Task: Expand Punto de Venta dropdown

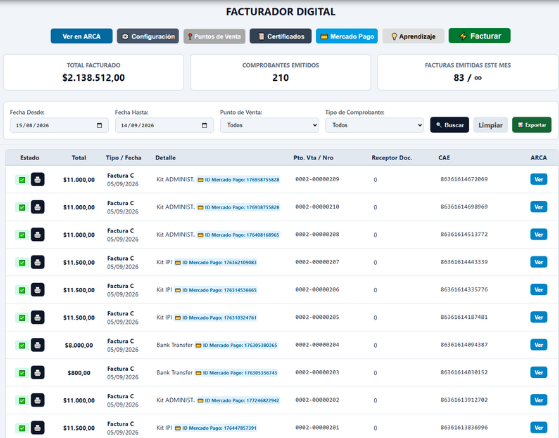Action: tap(270, 125)
